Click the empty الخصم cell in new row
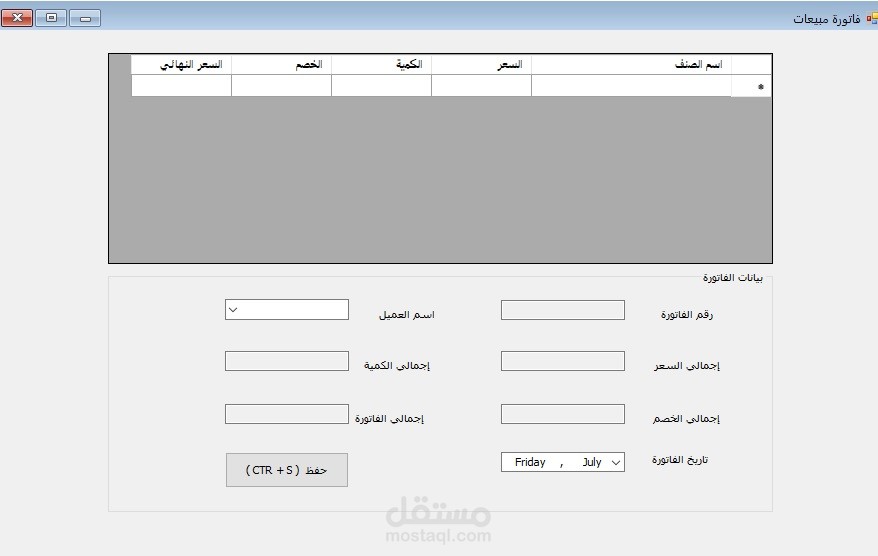This screenshot has width=878, height=556. 281,86
